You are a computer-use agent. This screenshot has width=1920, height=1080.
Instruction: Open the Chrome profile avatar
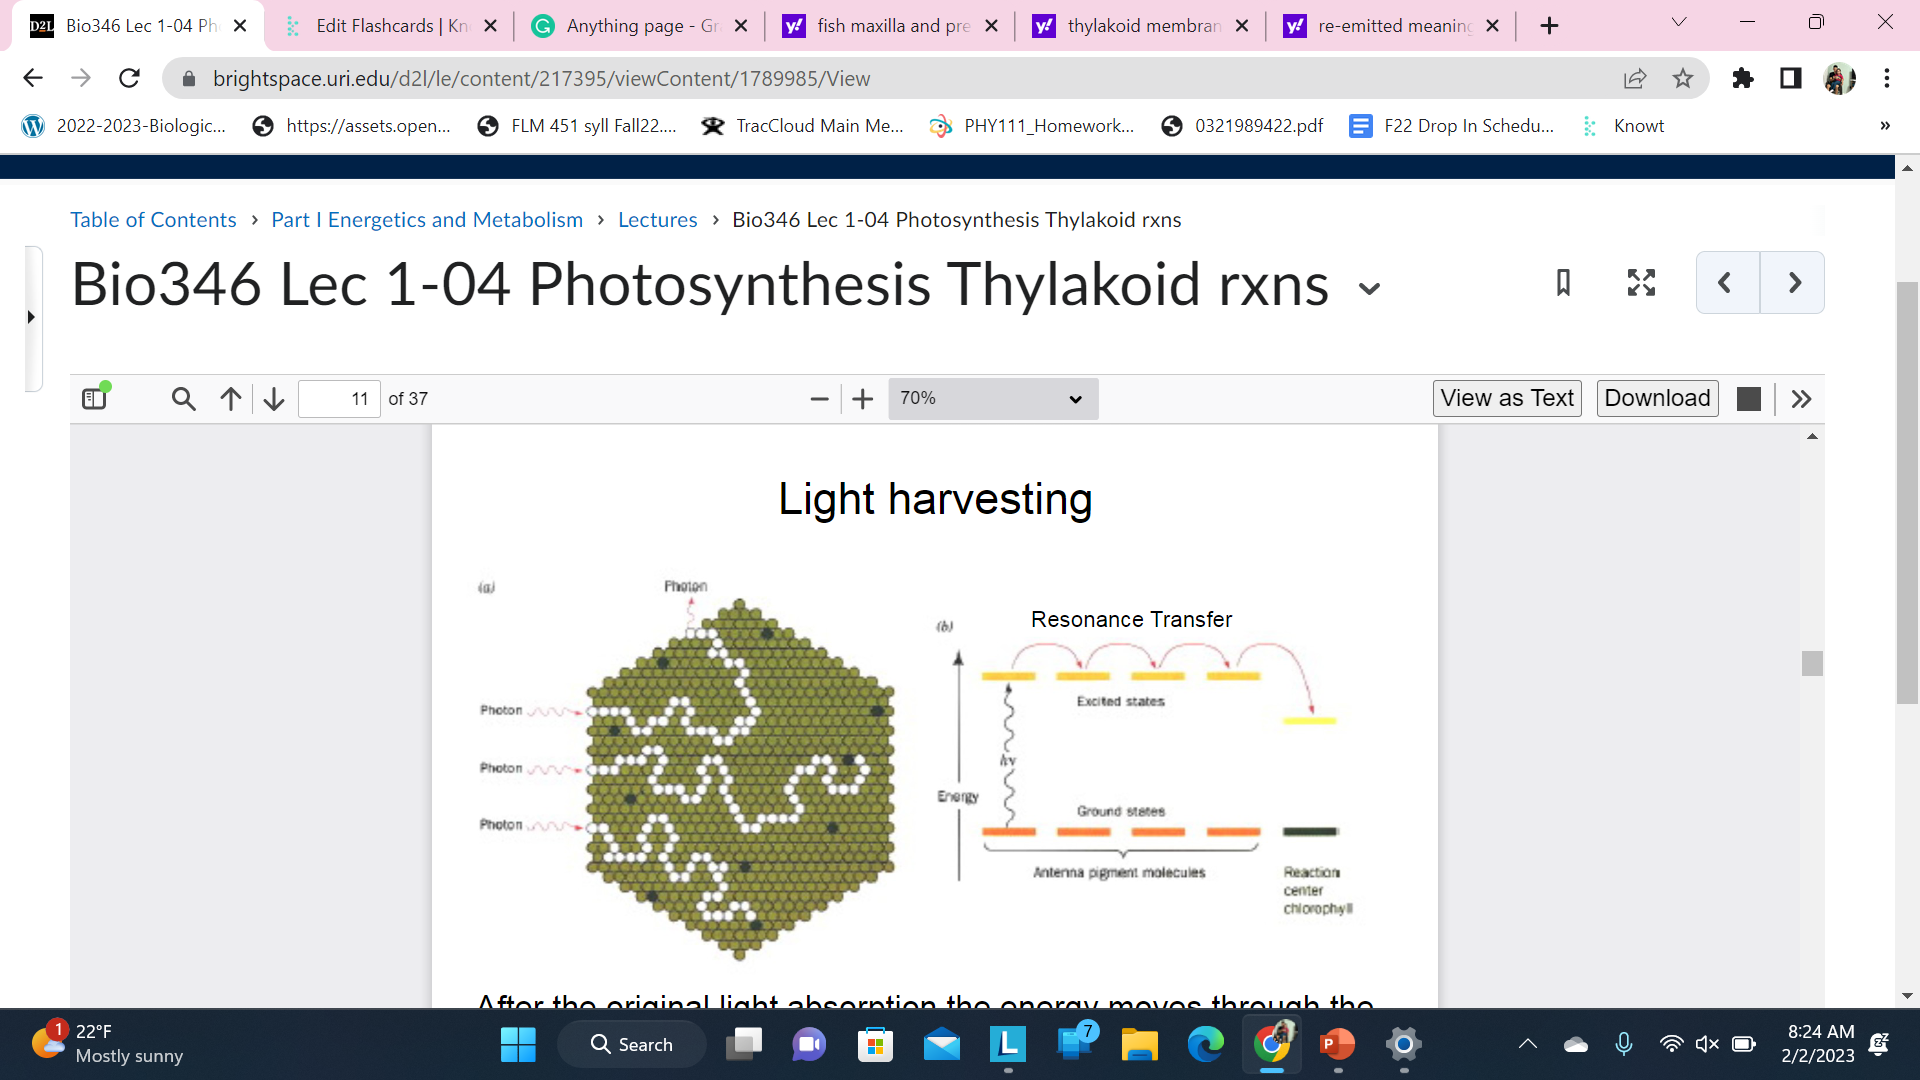[x=1839, y=78]
